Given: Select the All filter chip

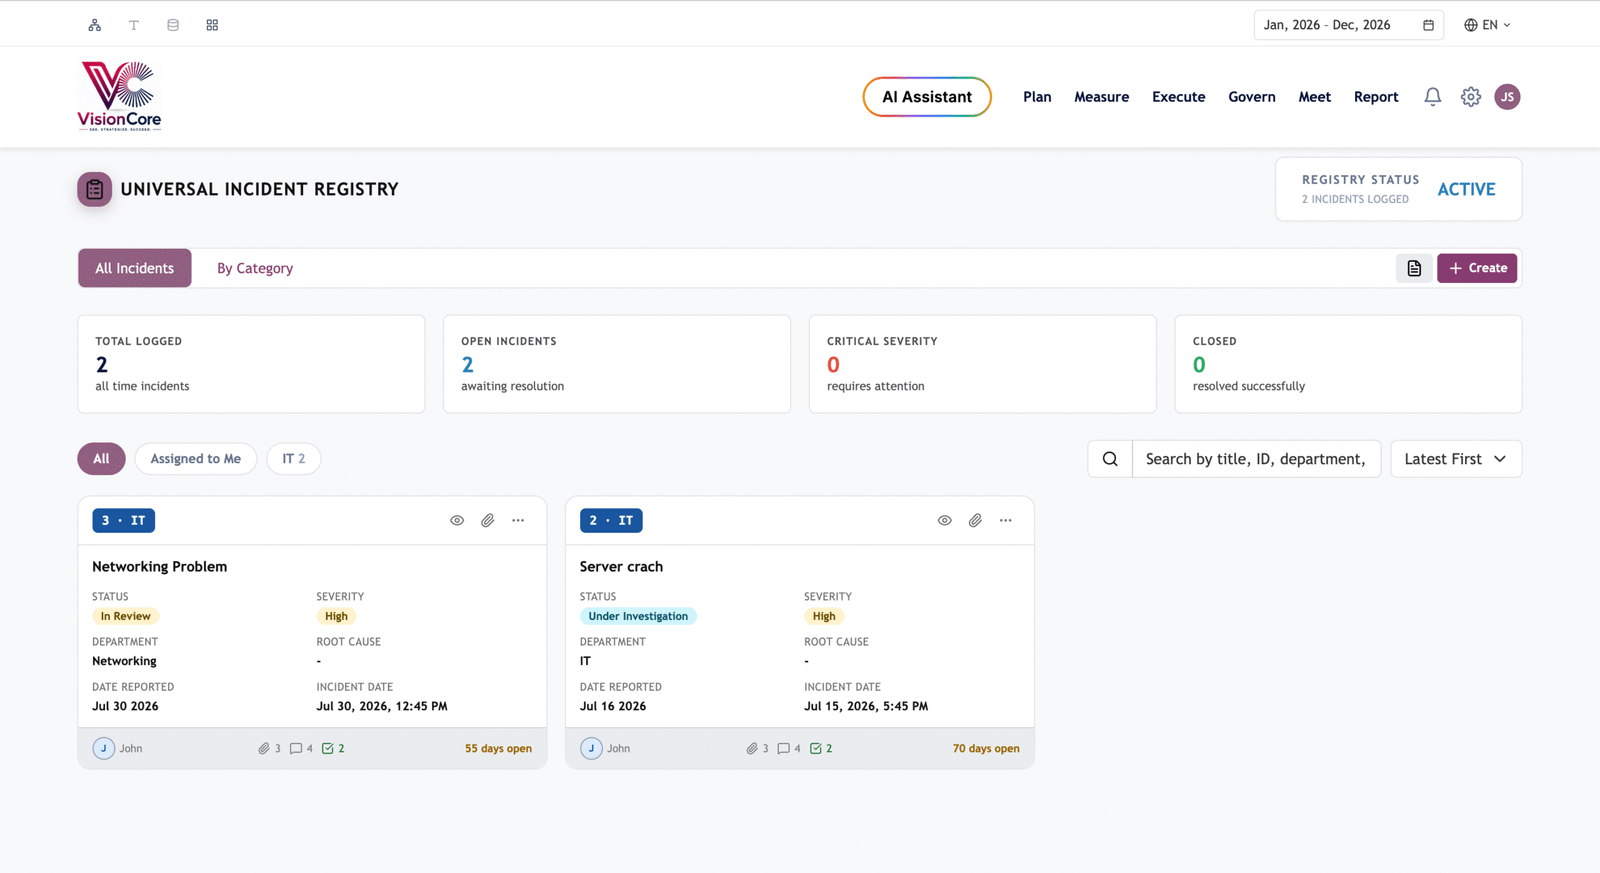Looking at the screenshot, I should (x=101, y=459).
